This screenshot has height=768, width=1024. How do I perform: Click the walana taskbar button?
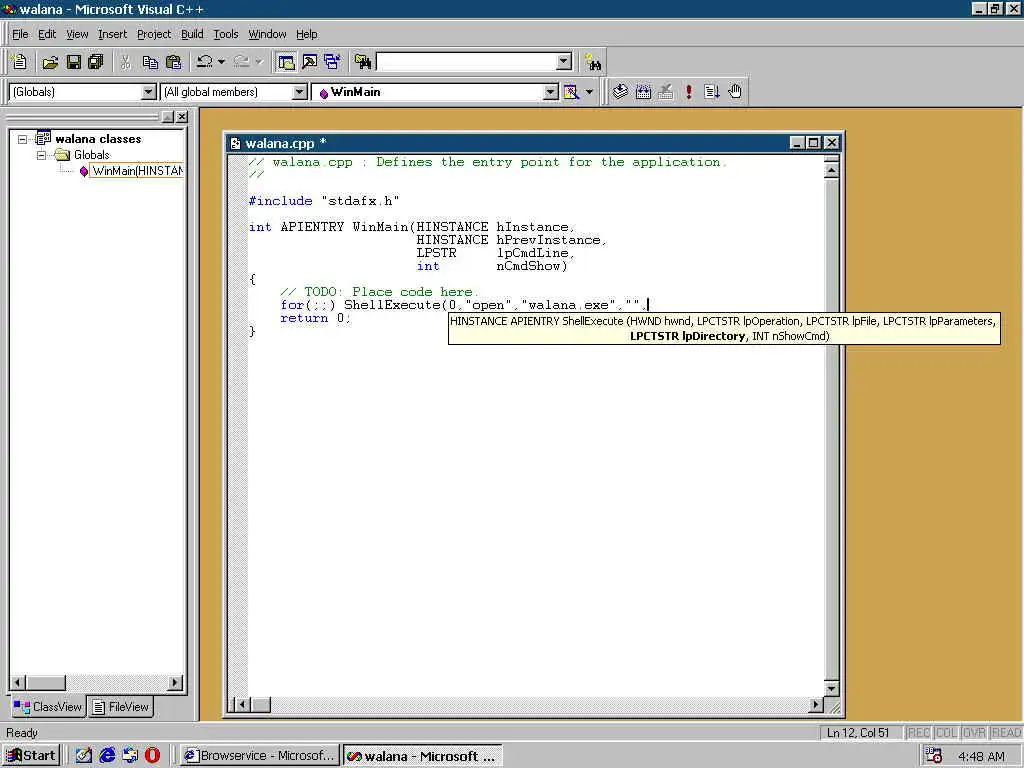click(x=423, y=756)
